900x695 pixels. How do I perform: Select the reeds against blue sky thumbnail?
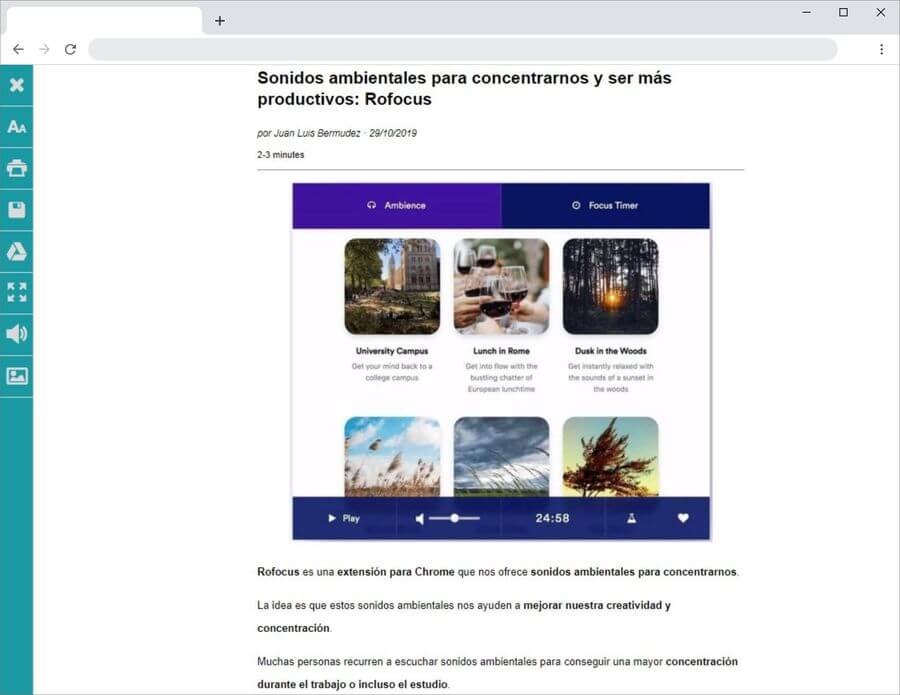coord(392,457)
